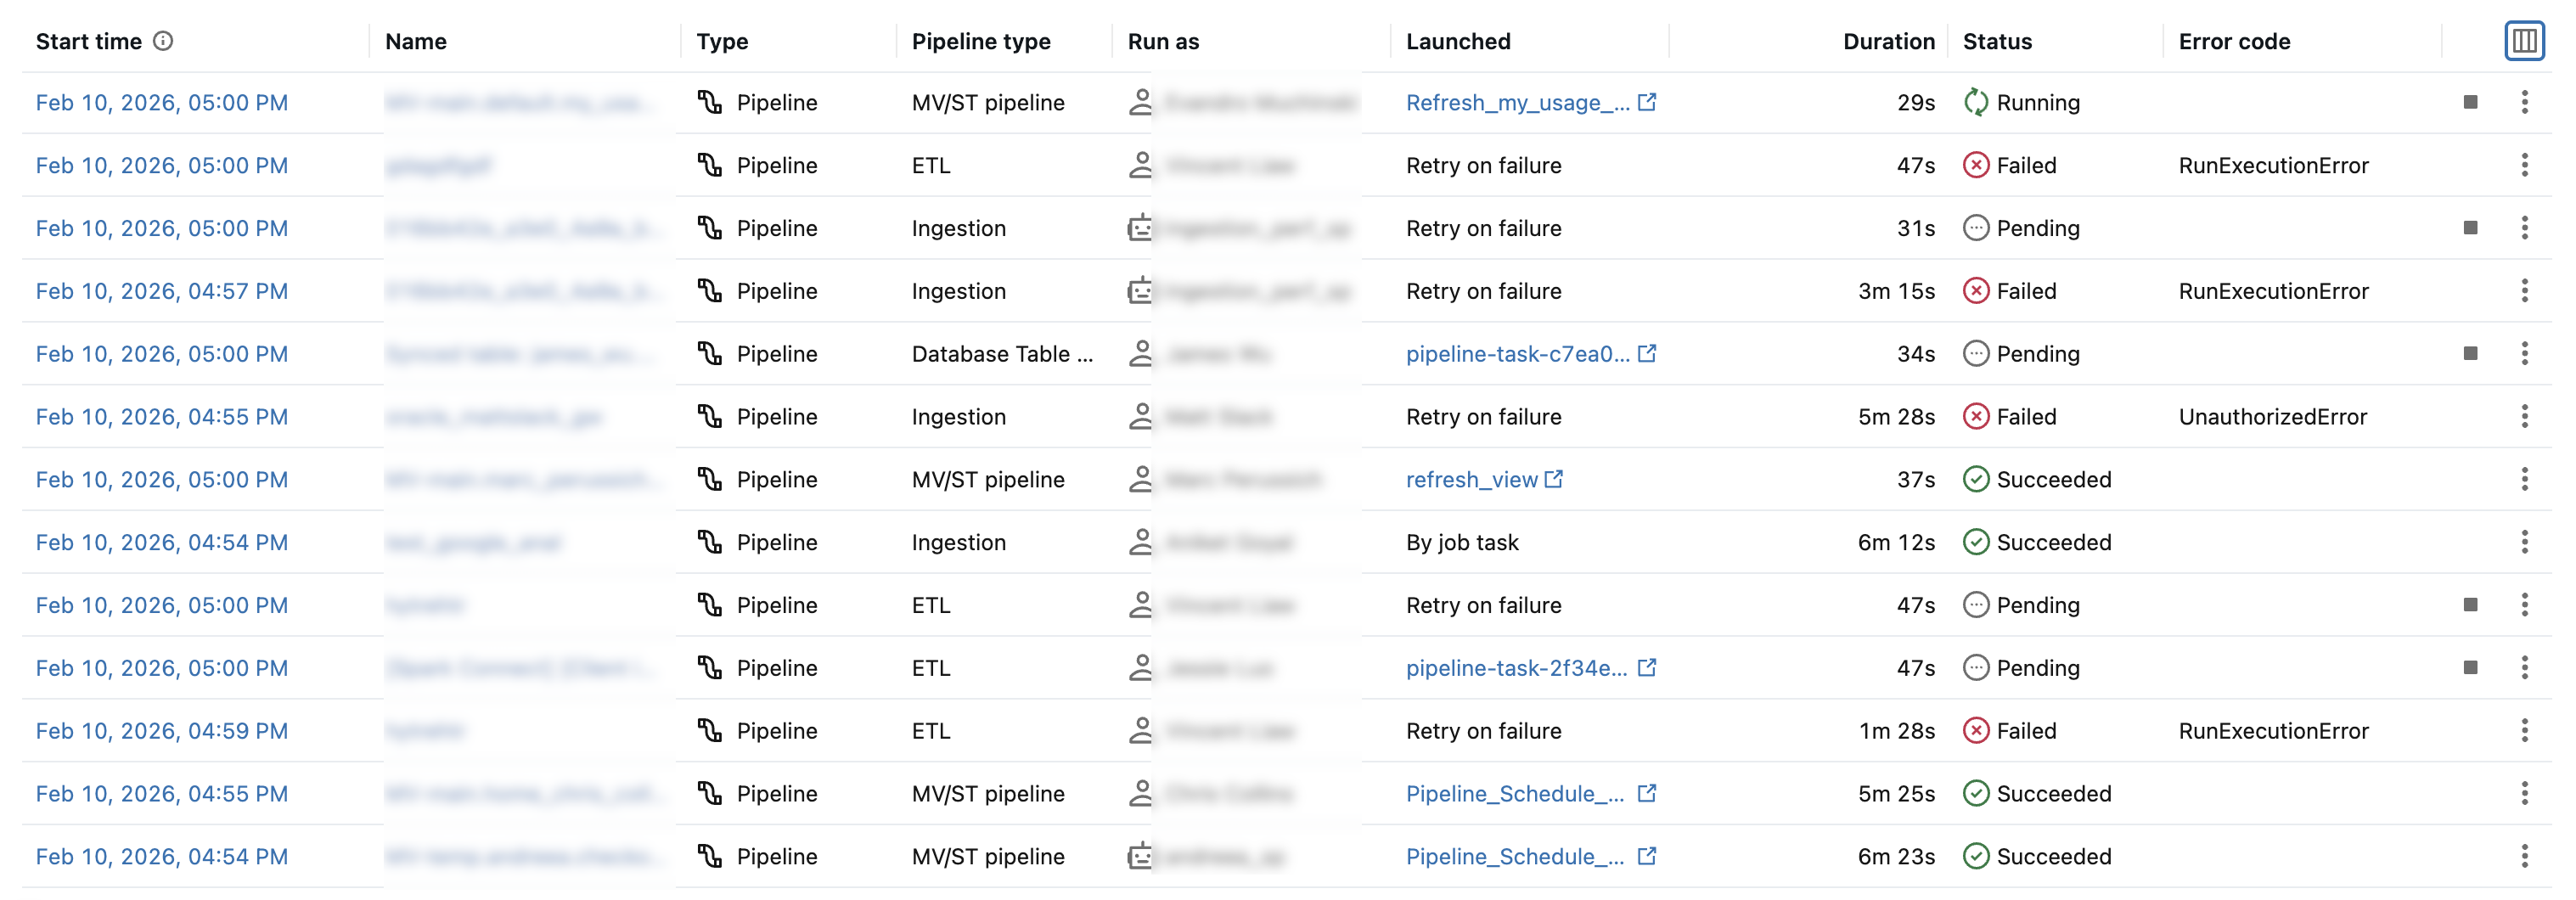Image resolution: width=2576 pixels, height=900 pixels.
Task: Click the Pipeline type column header
Action: click(981, 41)
